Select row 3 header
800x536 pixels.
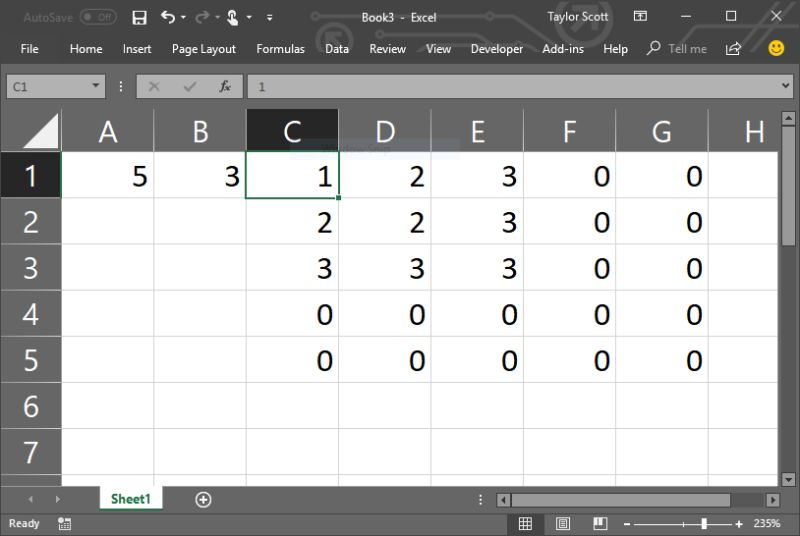[x=31, y=268]
